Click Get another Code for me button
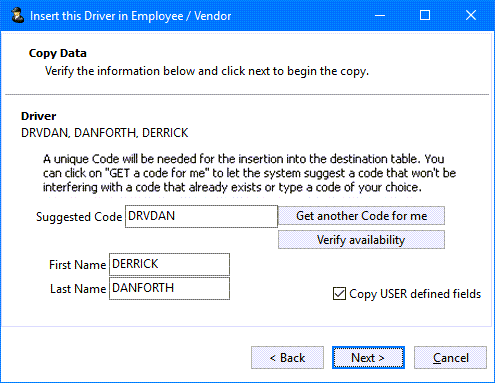The height and width of the screenshot is (383, 495). [361, 216]
